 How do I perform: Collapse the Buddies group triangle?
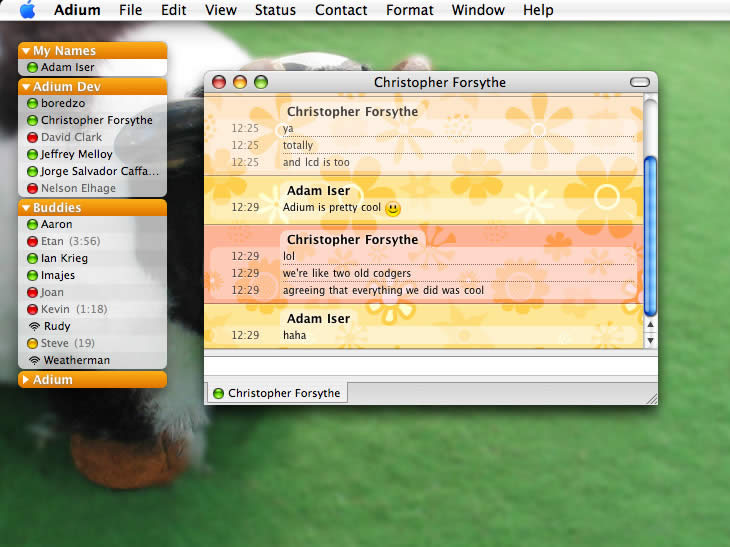[26, 208]
